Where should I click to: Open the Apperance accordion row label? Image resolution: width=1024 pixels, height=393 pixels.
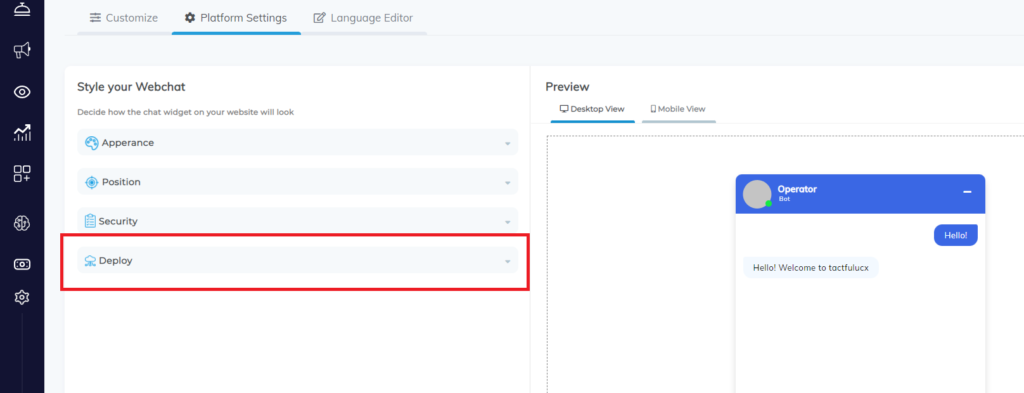(x=128, y=142)
